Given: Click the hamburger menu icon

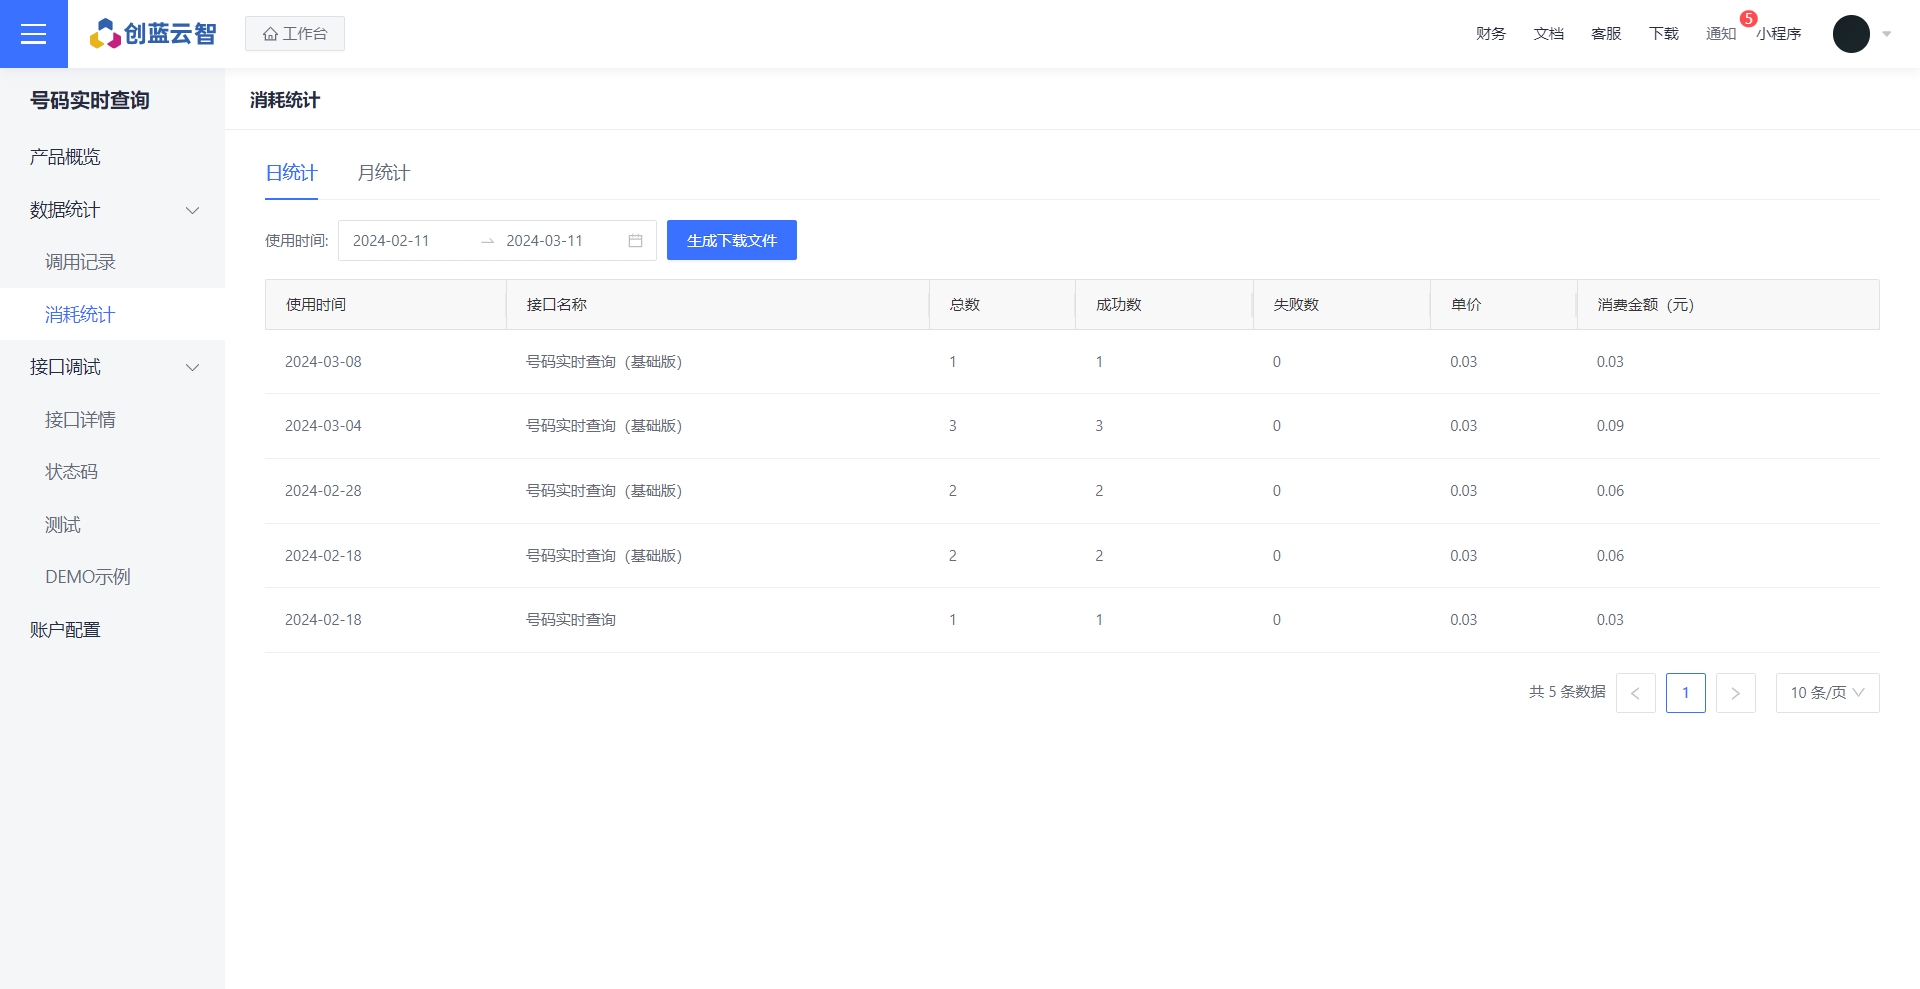Looking at the screenshot, I should coord(33,34).
